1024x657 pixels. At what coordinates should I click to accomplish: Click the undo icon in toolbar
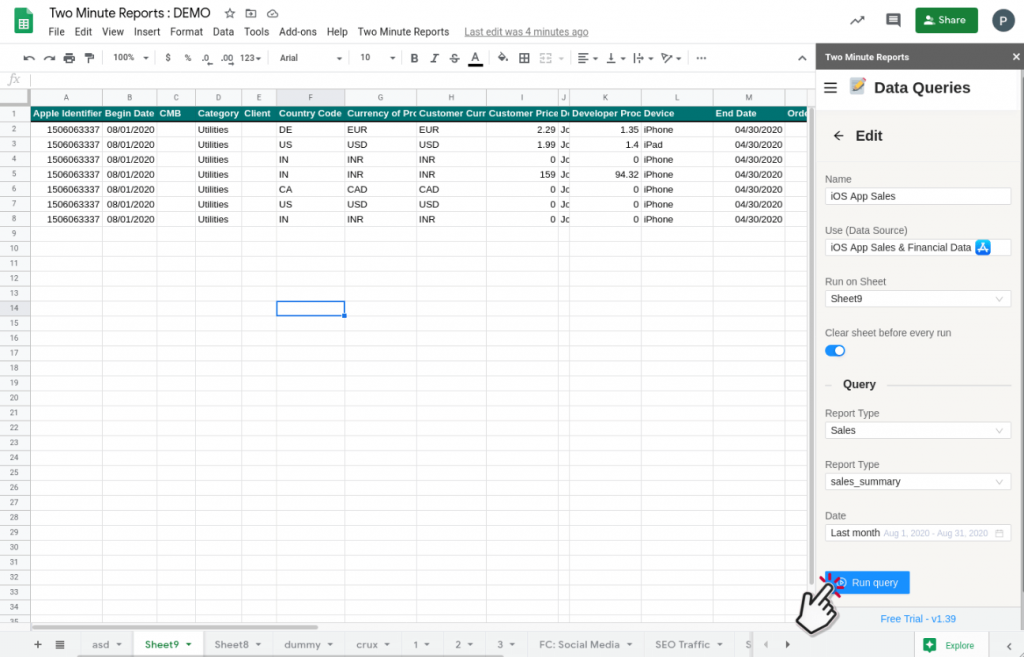pos(29,58)
